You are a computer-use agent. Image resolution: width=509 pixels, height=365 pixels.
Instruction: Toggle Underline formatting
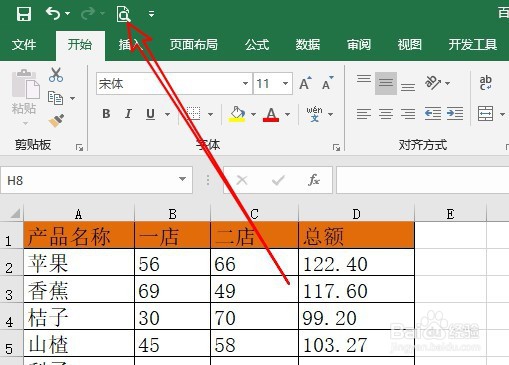[x=151, y=114]
